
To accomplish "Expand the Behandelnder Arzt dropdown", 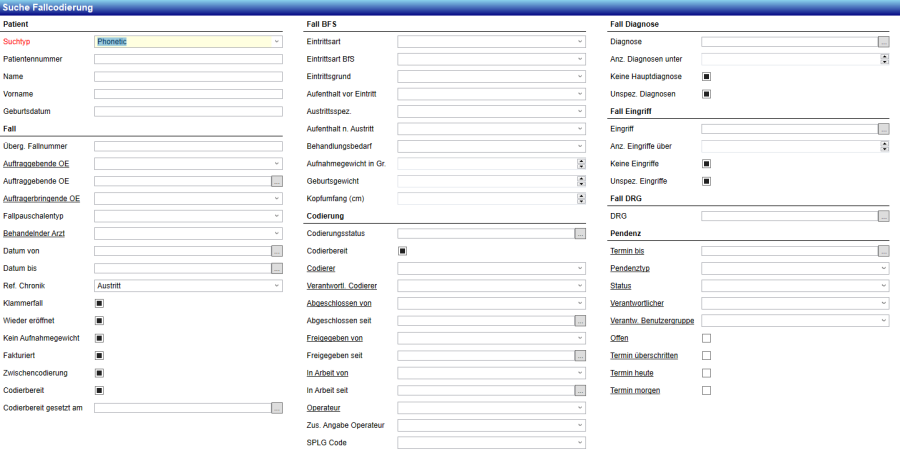I will point(188,234).
